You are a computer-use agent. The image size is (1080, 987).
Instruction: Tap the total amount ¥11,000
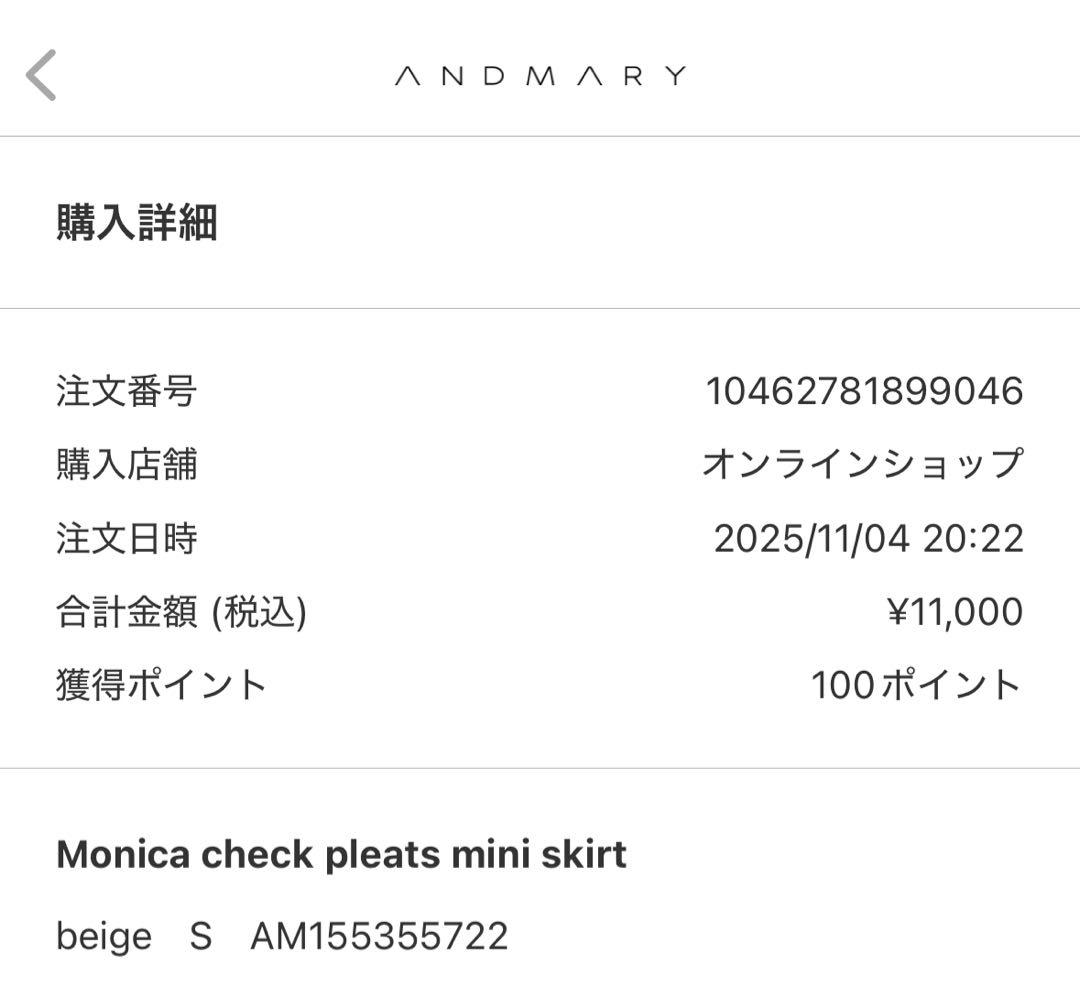click(x=955, y=612)
